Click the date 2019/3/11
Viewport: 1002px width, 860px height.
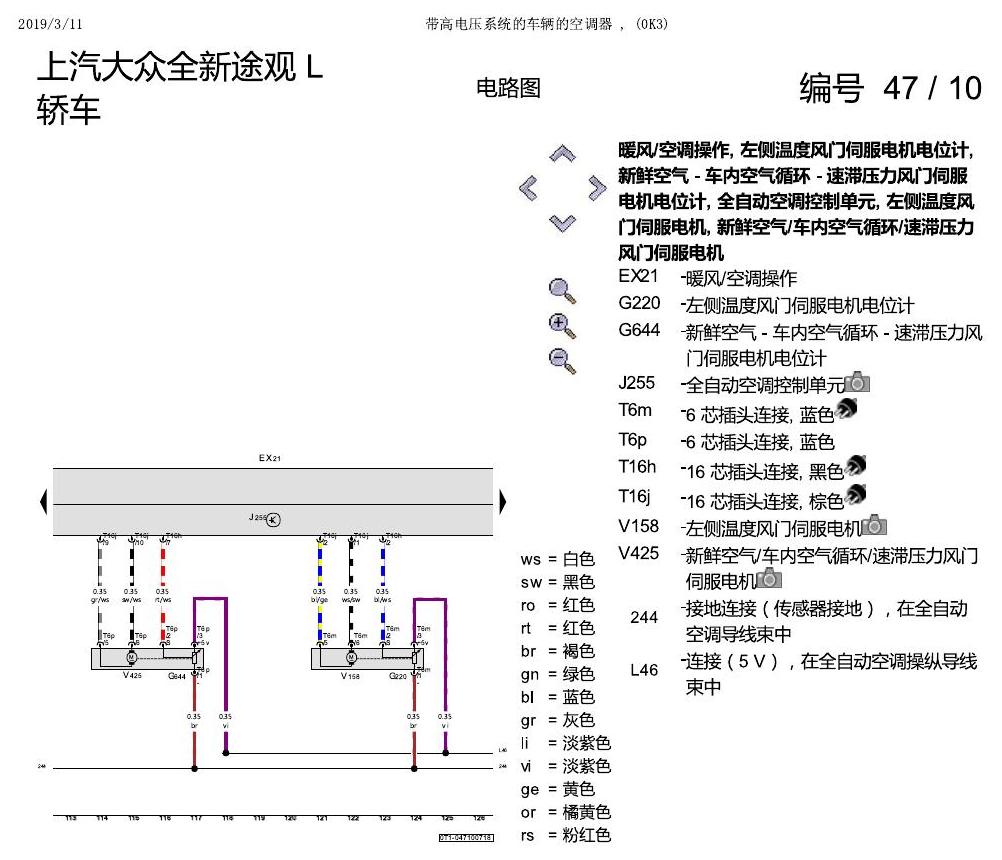click(x=50, y=24)
